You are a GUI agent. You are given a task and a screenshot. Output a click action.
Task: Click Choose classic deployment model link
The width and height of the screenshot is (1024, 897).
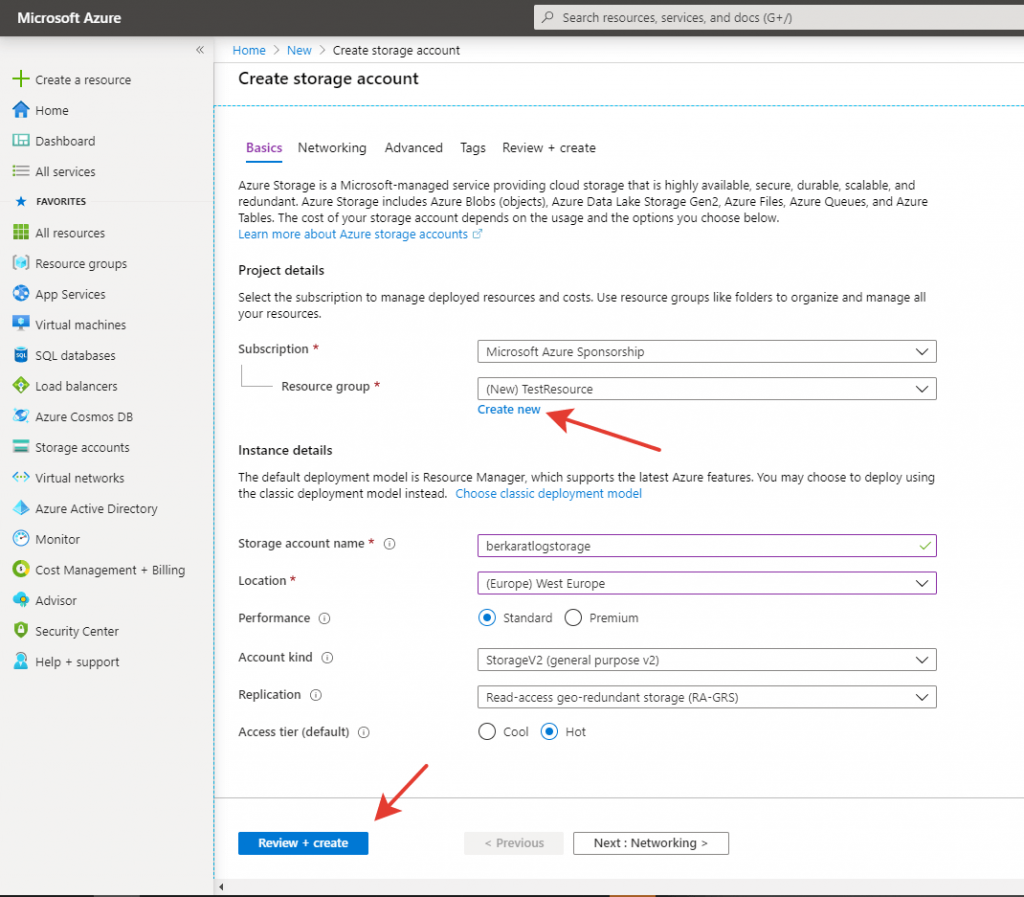click(x=549, y=494)
